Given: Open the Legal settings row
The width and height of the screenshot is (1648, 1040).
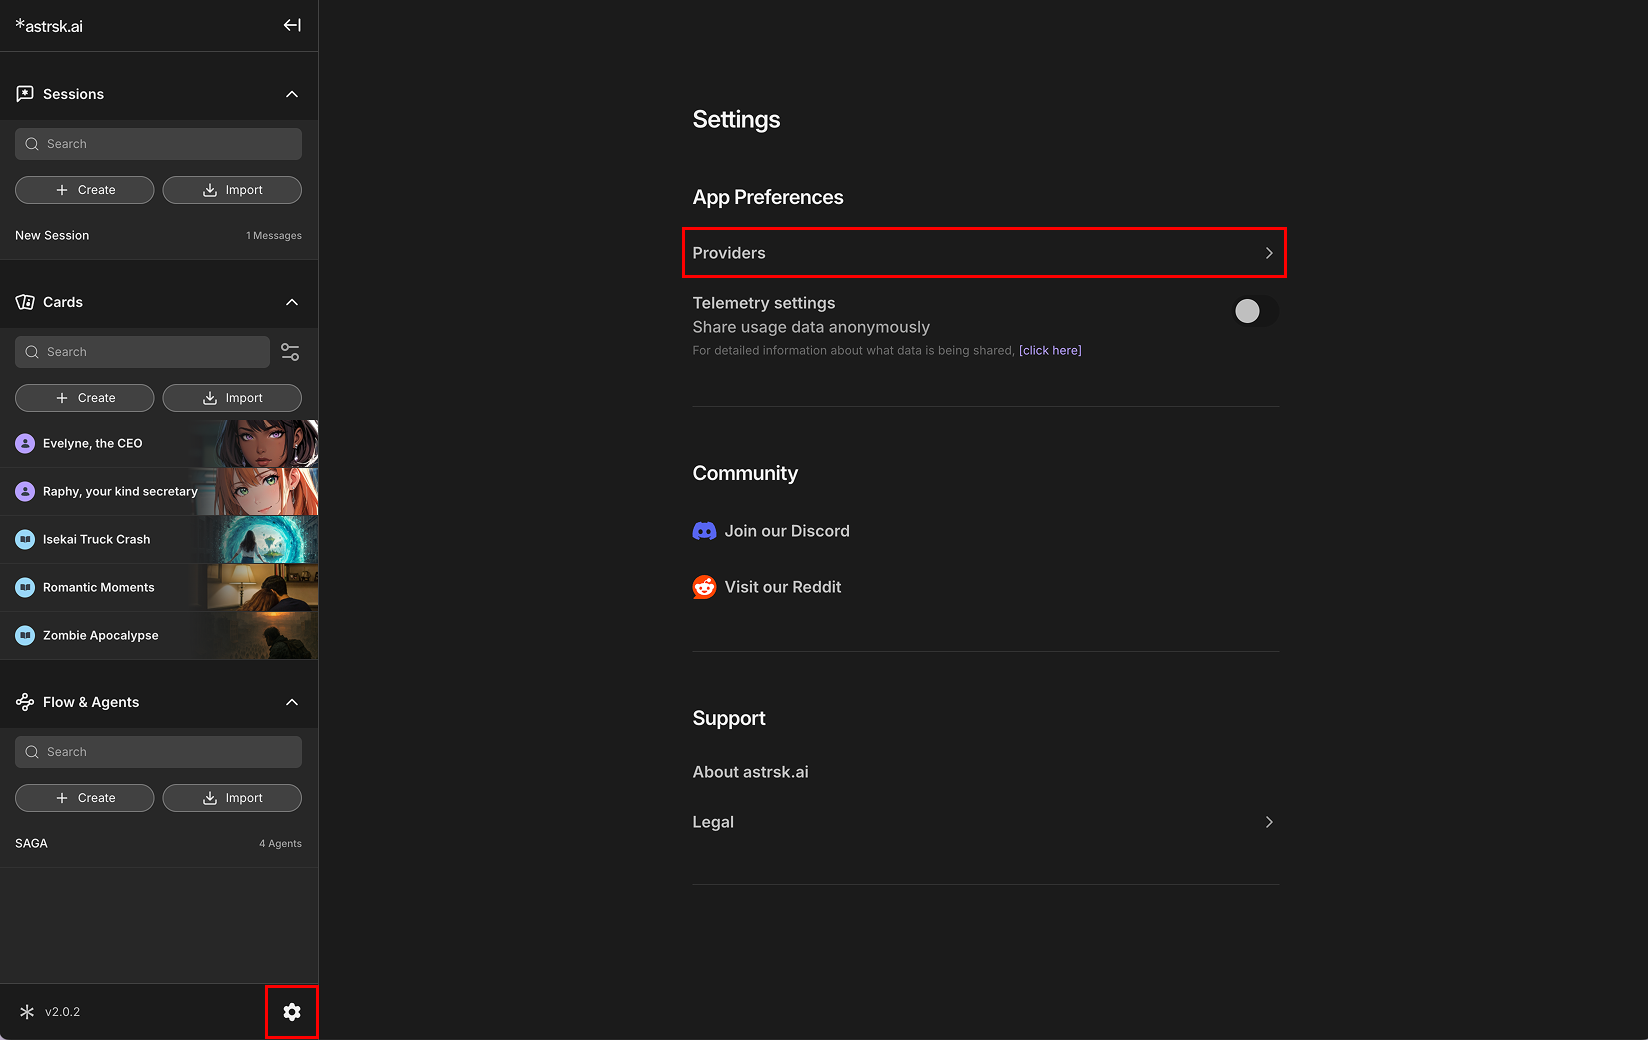Looking at the screenshot, I should [986, 822].
